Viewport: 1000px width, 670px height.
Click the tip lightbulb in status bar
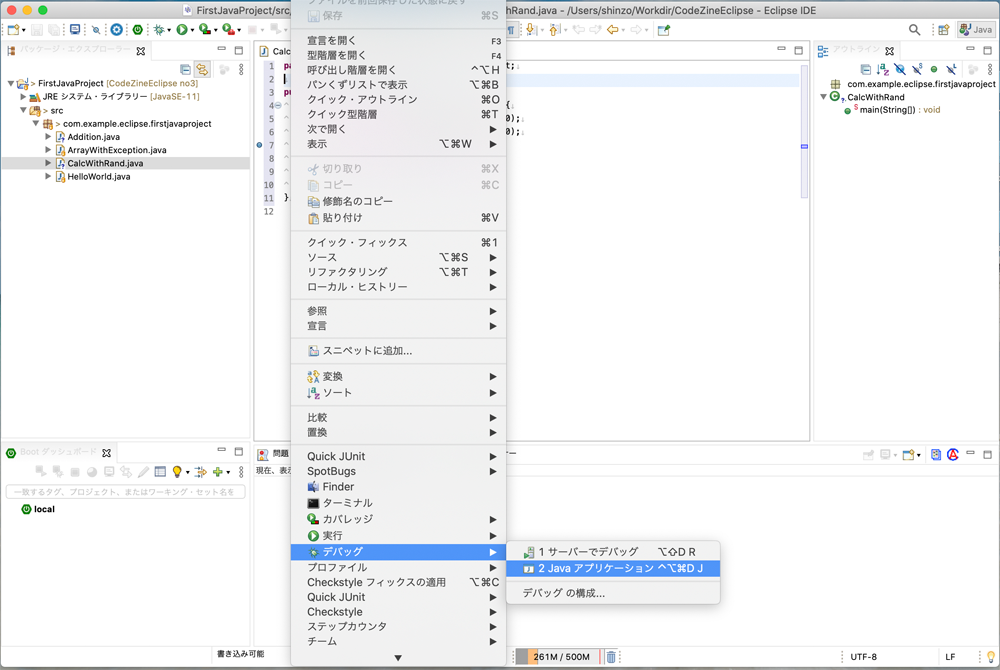click(990, 657)
